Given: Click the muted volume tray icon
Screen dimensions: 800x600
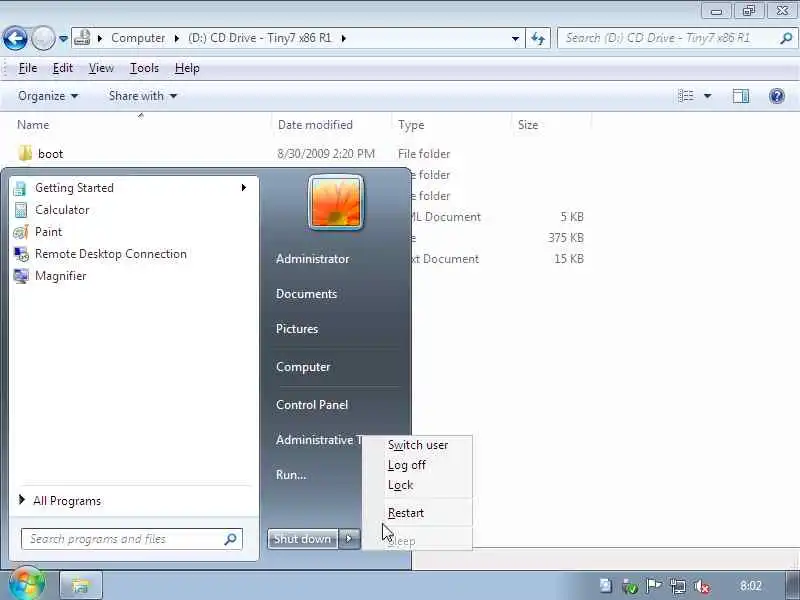Looking at the screenshot, I should point(703,586).
